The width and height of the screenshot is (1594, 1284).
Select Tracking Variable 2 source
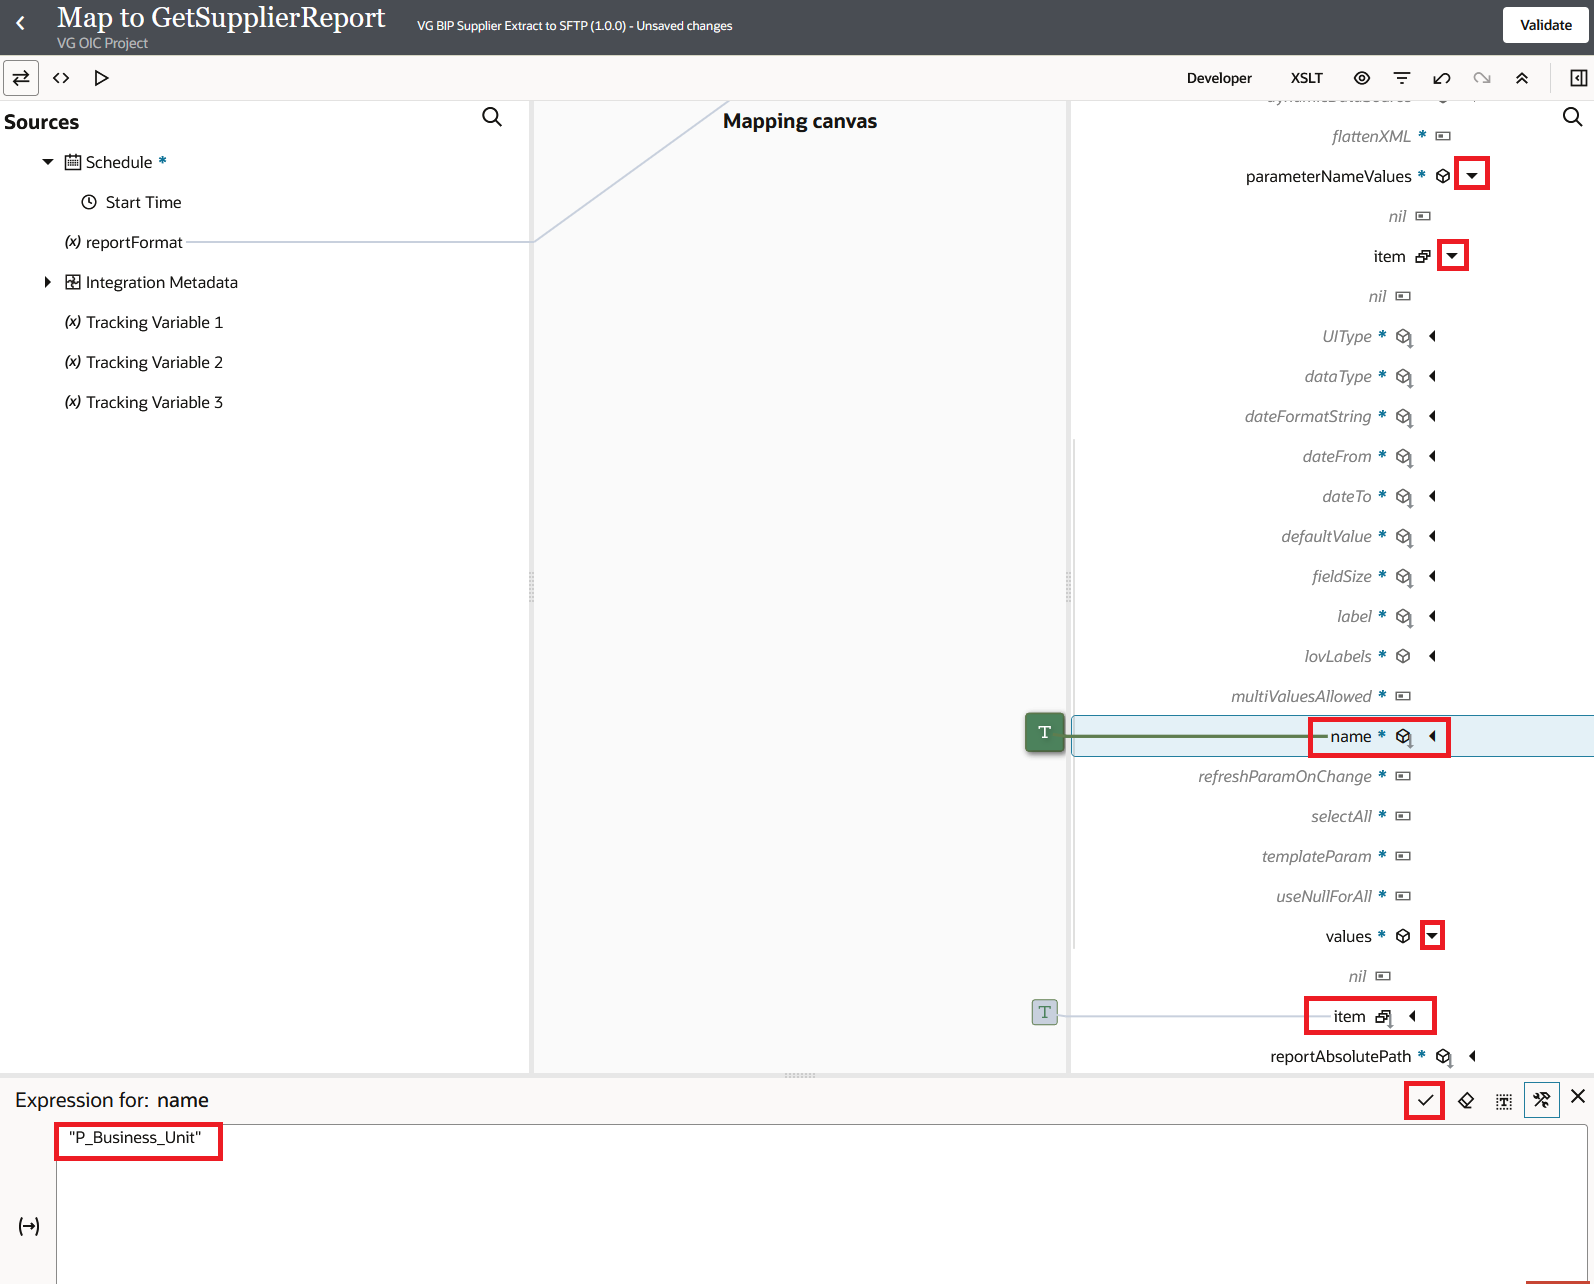click(x=154, y=362)
